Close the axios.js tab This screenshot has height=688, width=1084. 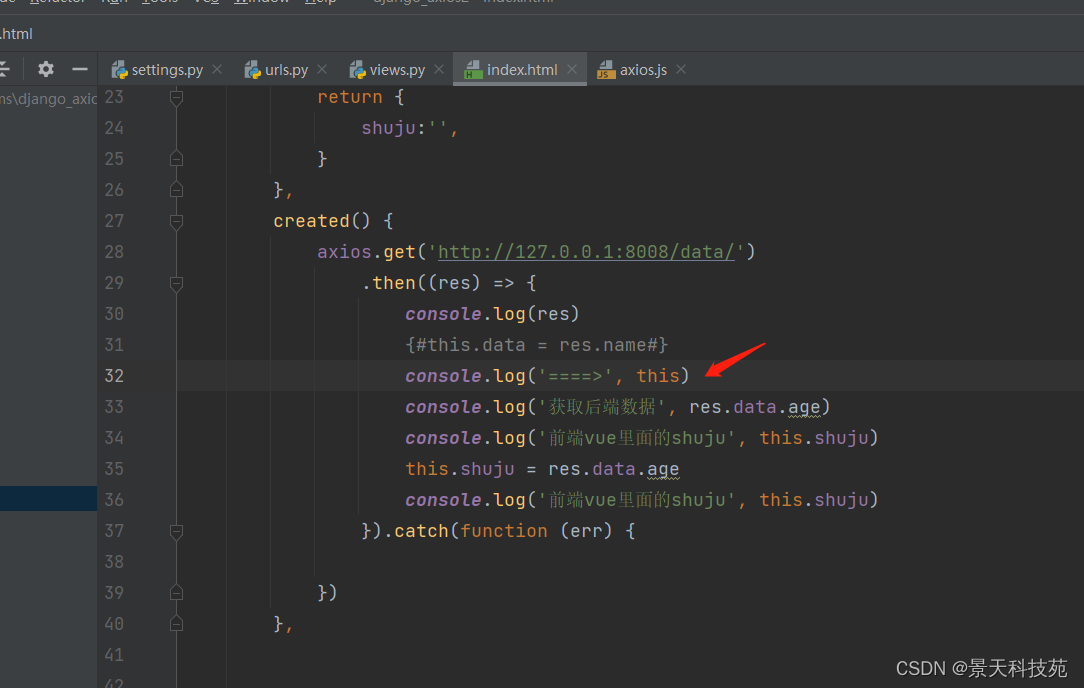[x=681, y=69]
